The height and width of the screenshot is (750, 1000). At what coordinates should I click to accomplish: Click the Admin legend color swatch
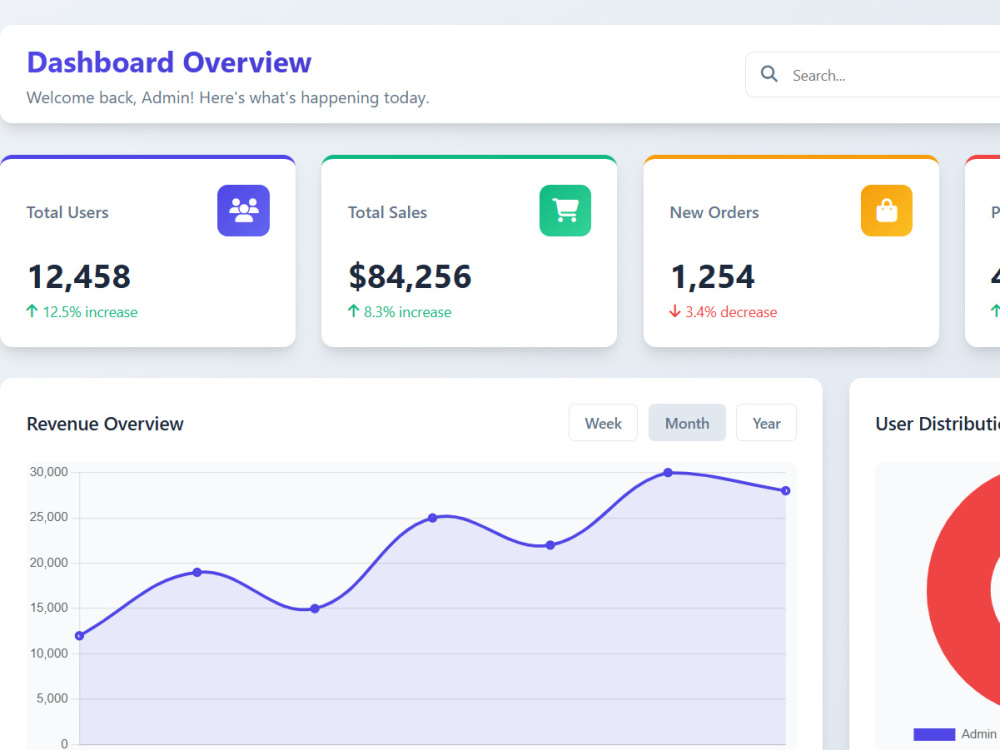(x=934, y=734)
